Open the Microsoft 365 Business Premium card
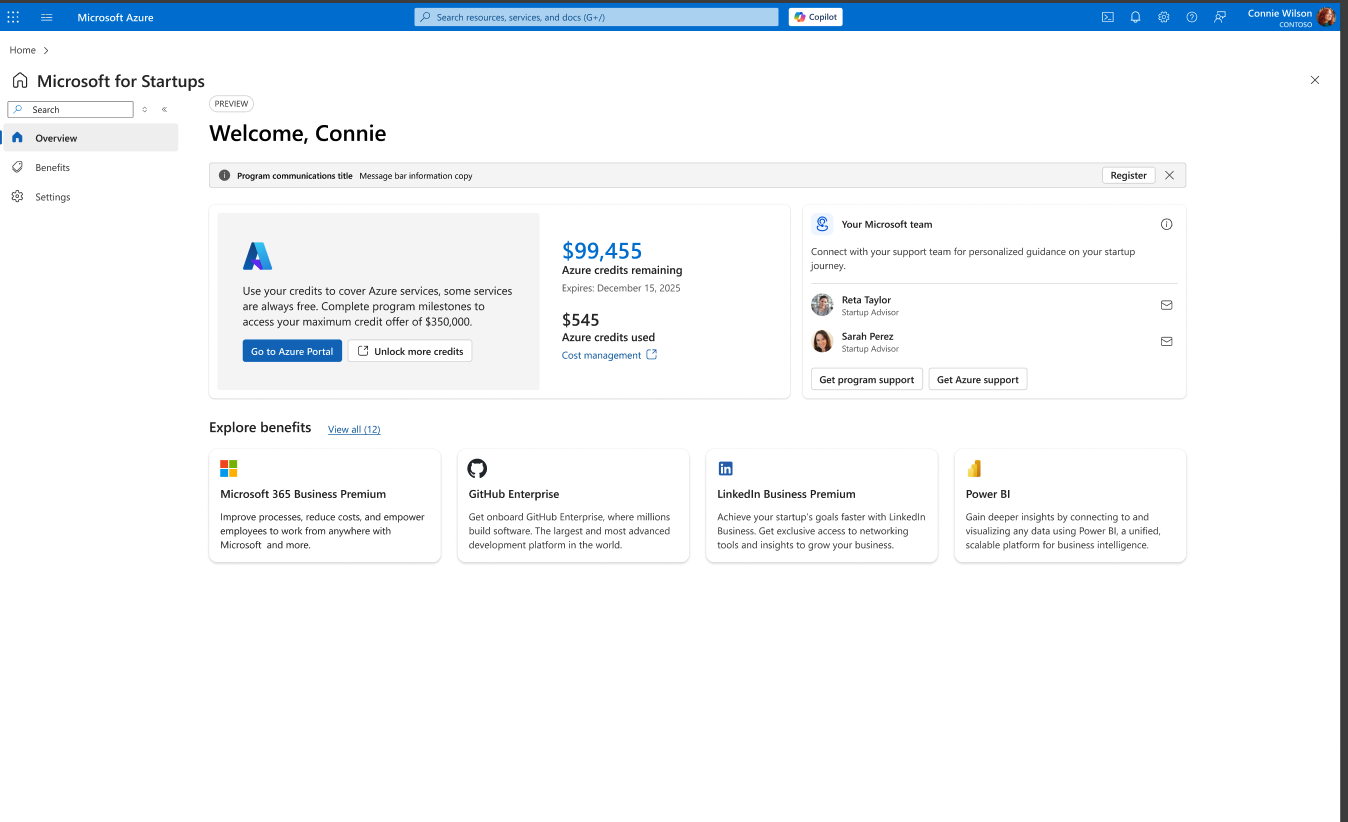This screenshot has width=1348, height=822. (325, 505)
